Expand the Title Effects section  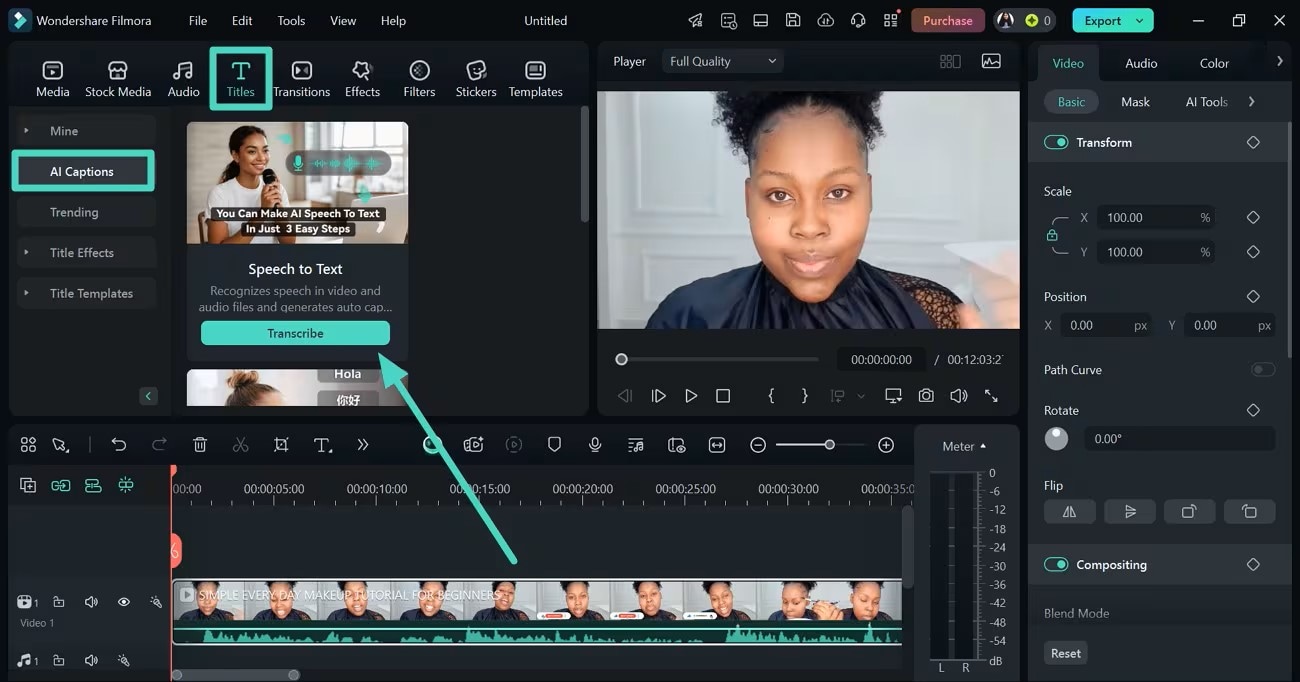coord(80,252)
